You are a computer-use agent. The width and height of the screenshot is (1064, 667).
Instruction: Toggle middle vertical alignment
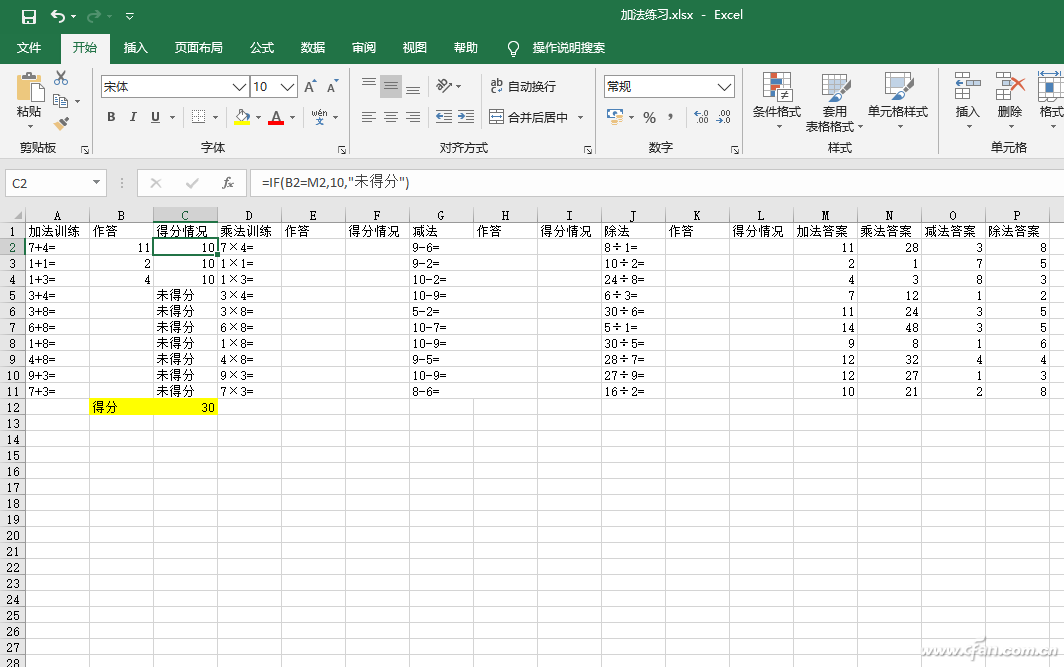pos(391,85)
